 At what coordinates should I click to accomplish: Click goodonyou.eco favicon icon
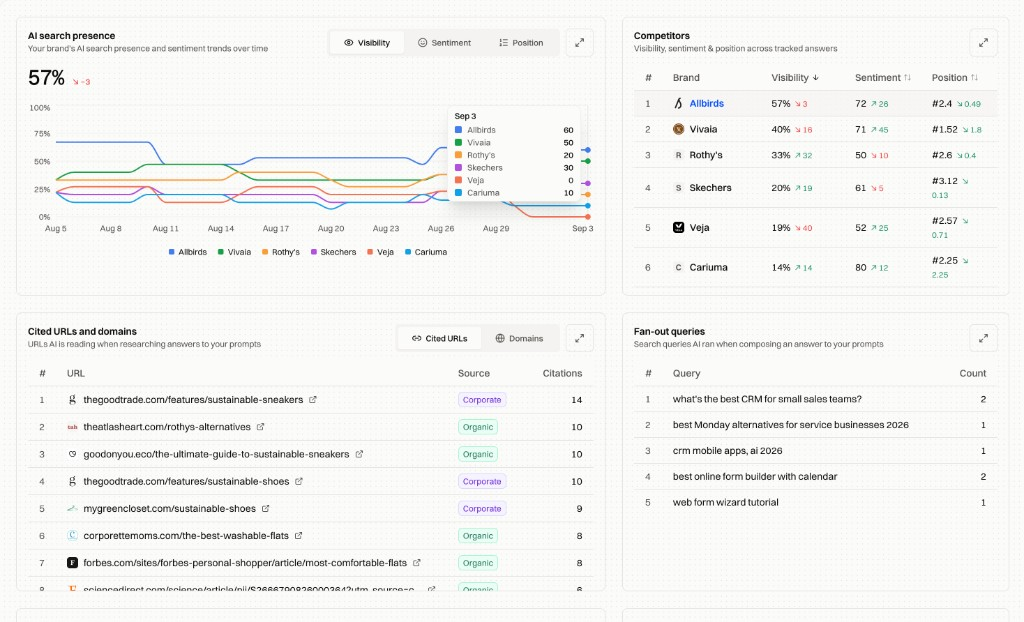coord(72,454)
